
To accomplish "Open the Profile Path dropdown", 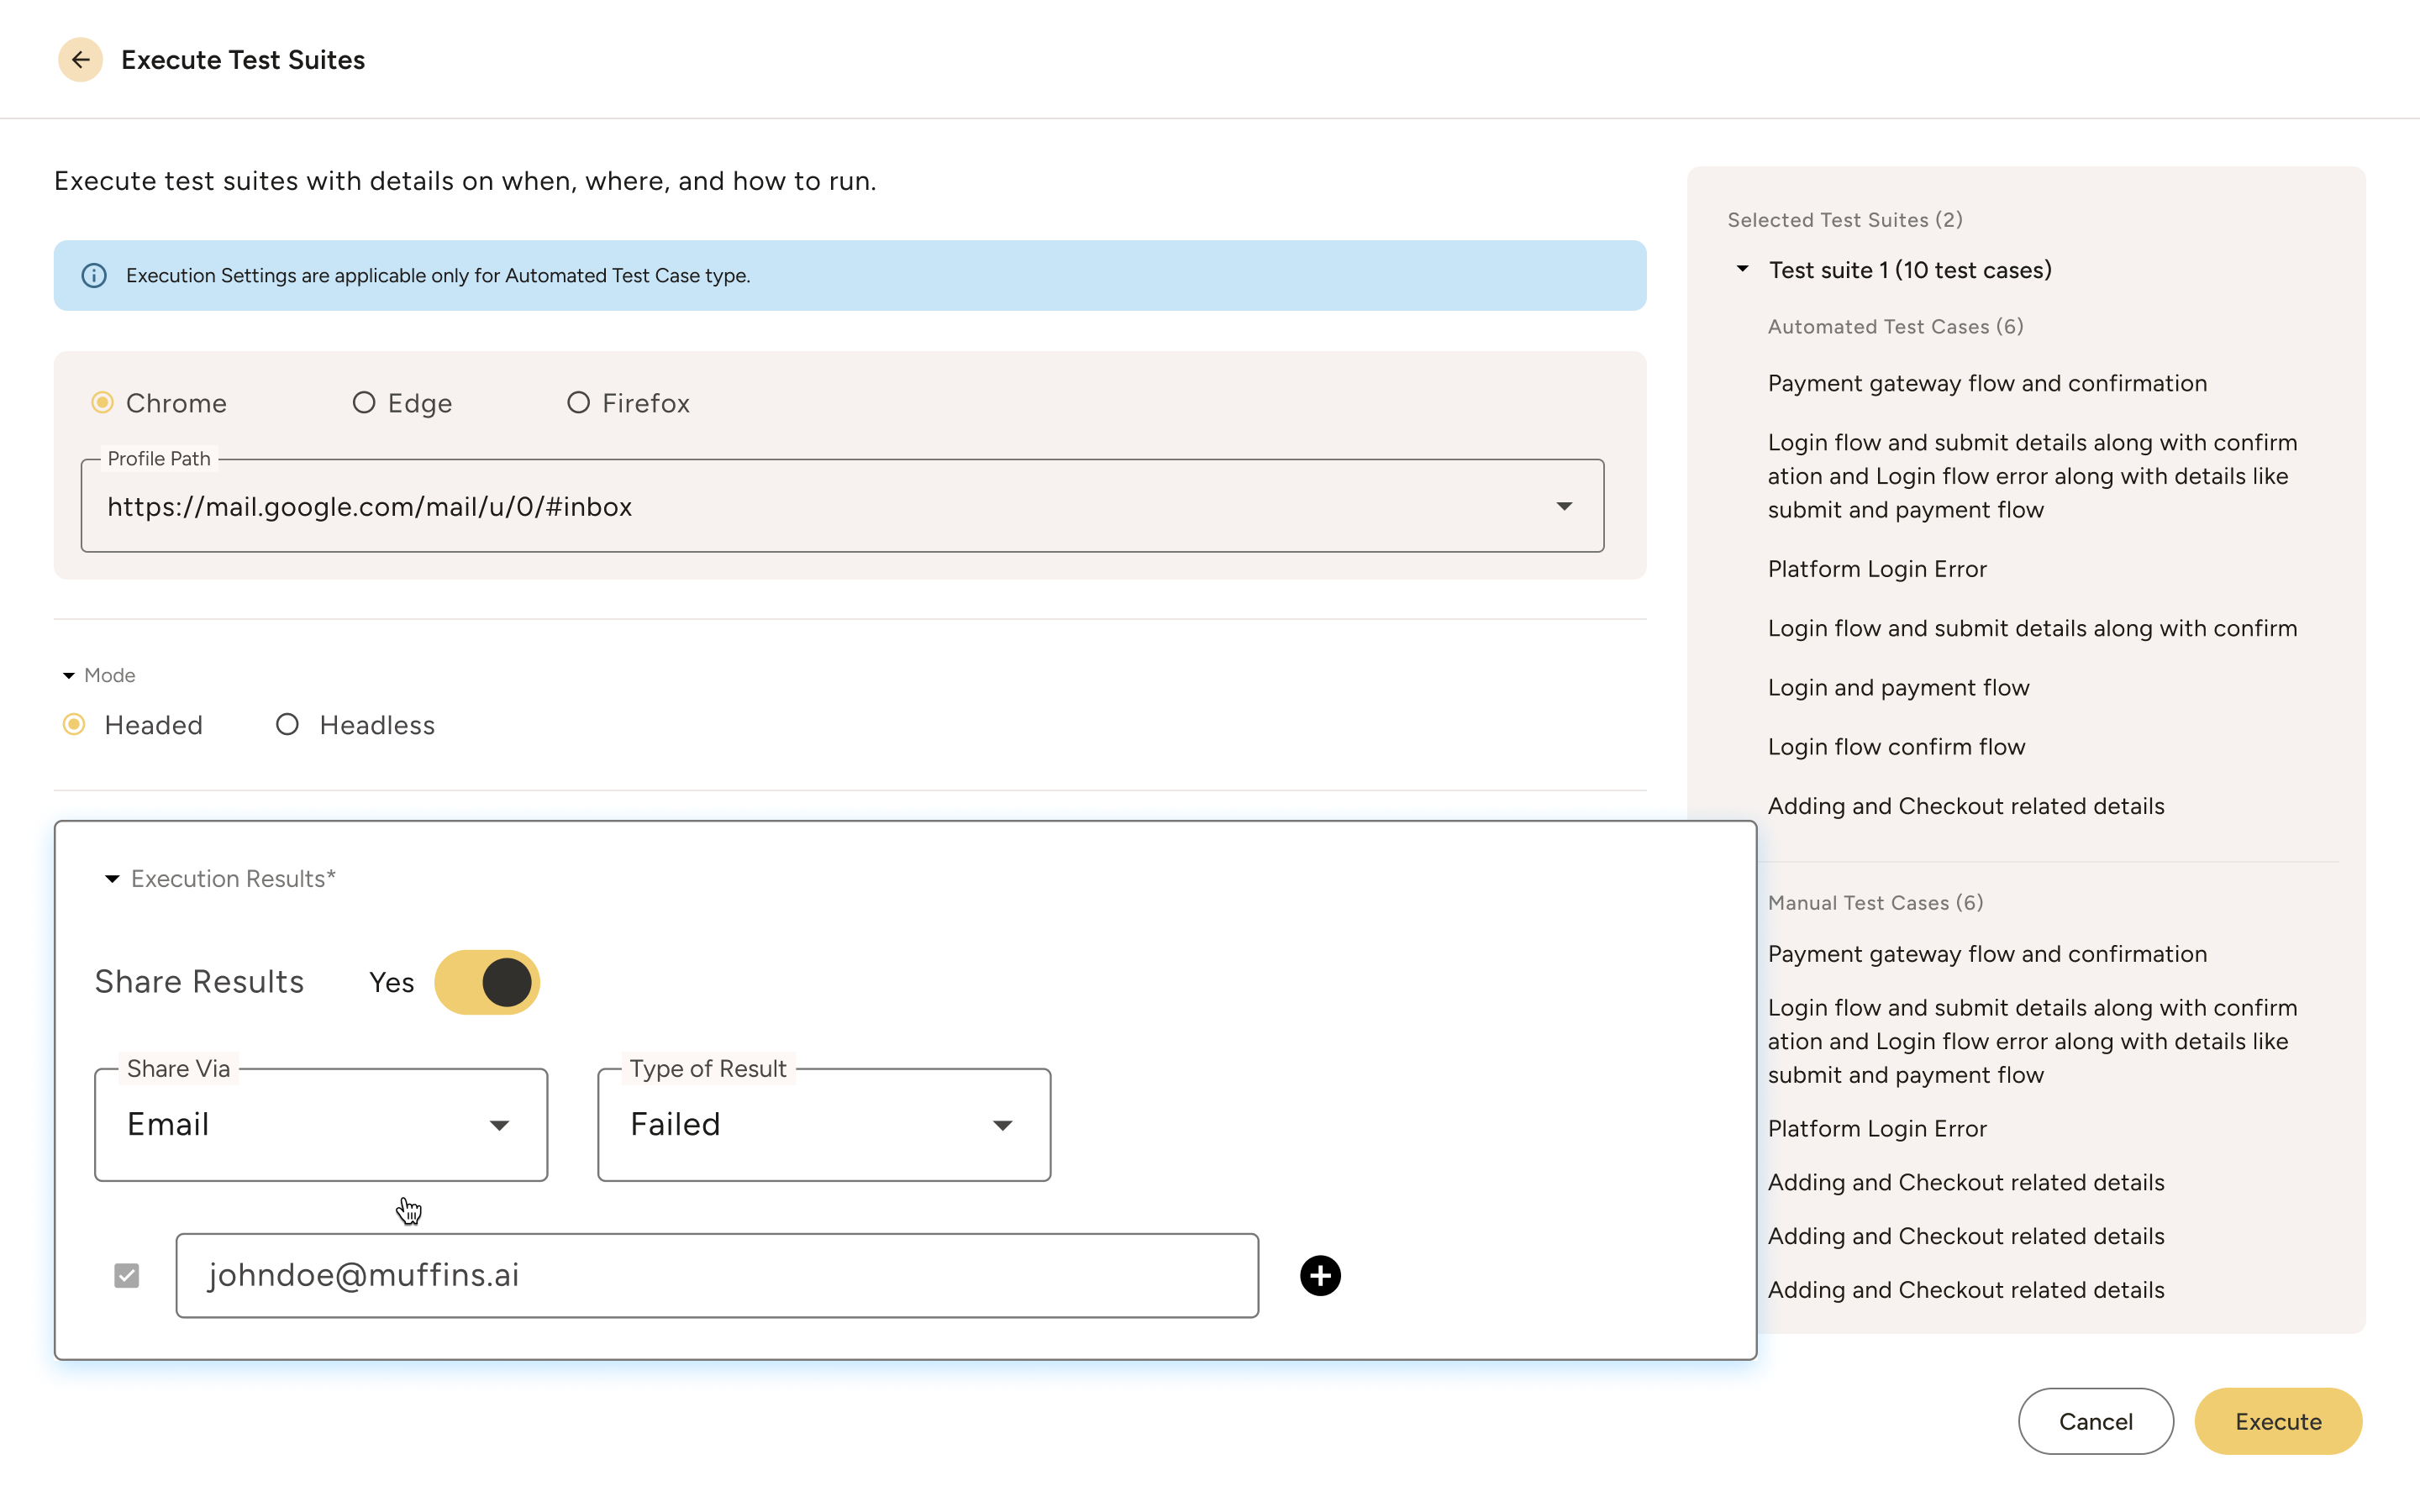I will pos(1564,506).
